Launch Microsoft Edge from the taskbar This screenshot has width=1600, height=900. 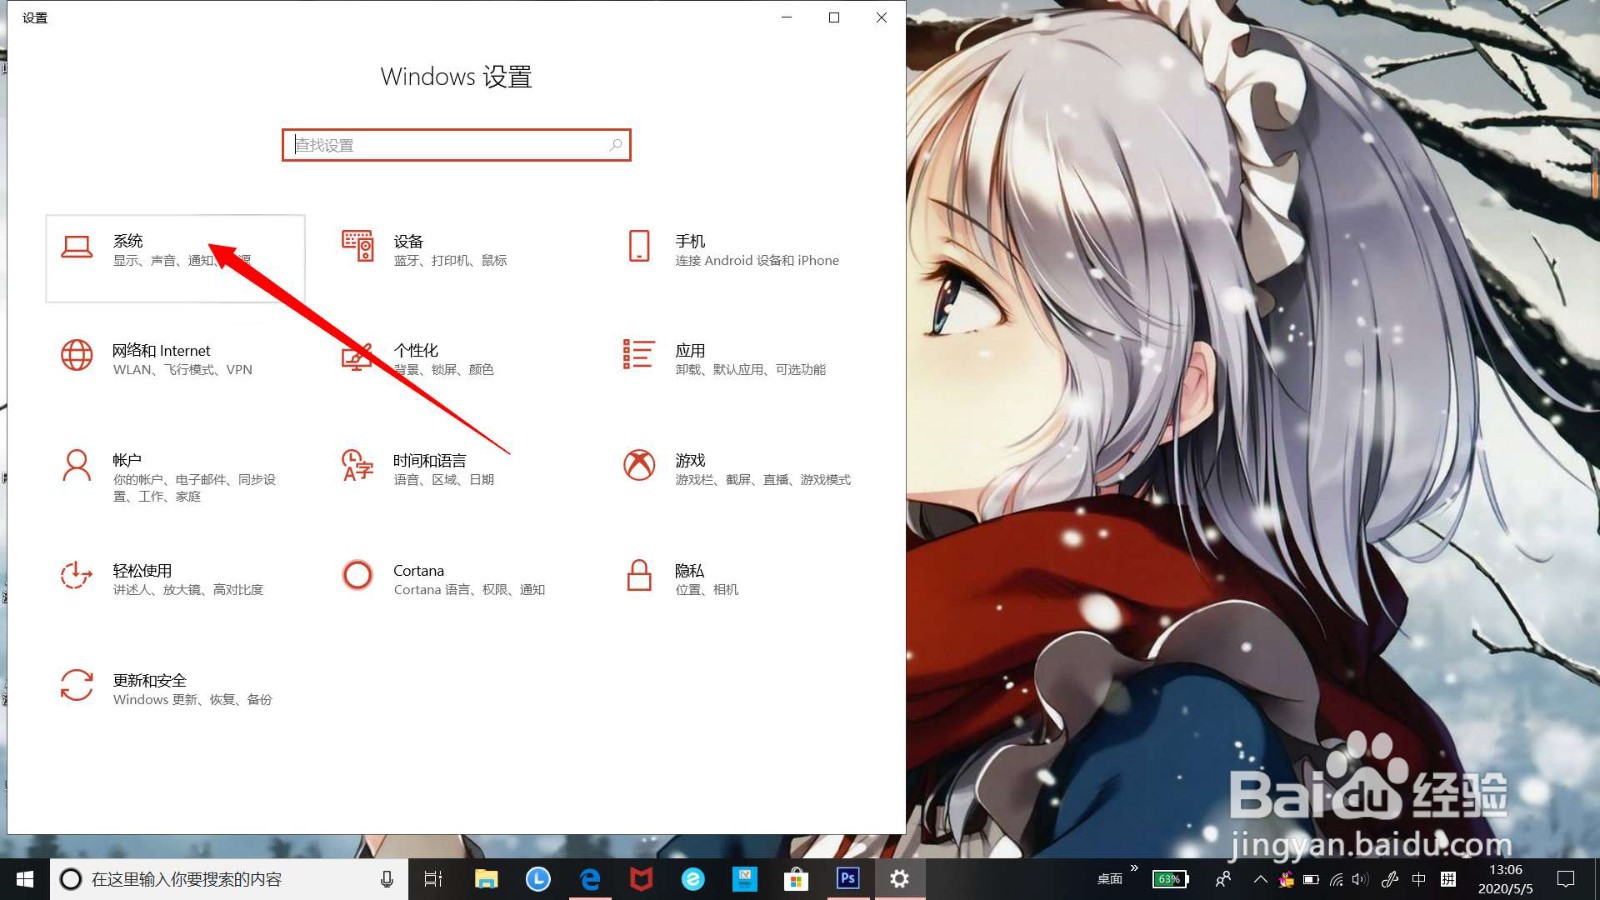coord(590,879)
